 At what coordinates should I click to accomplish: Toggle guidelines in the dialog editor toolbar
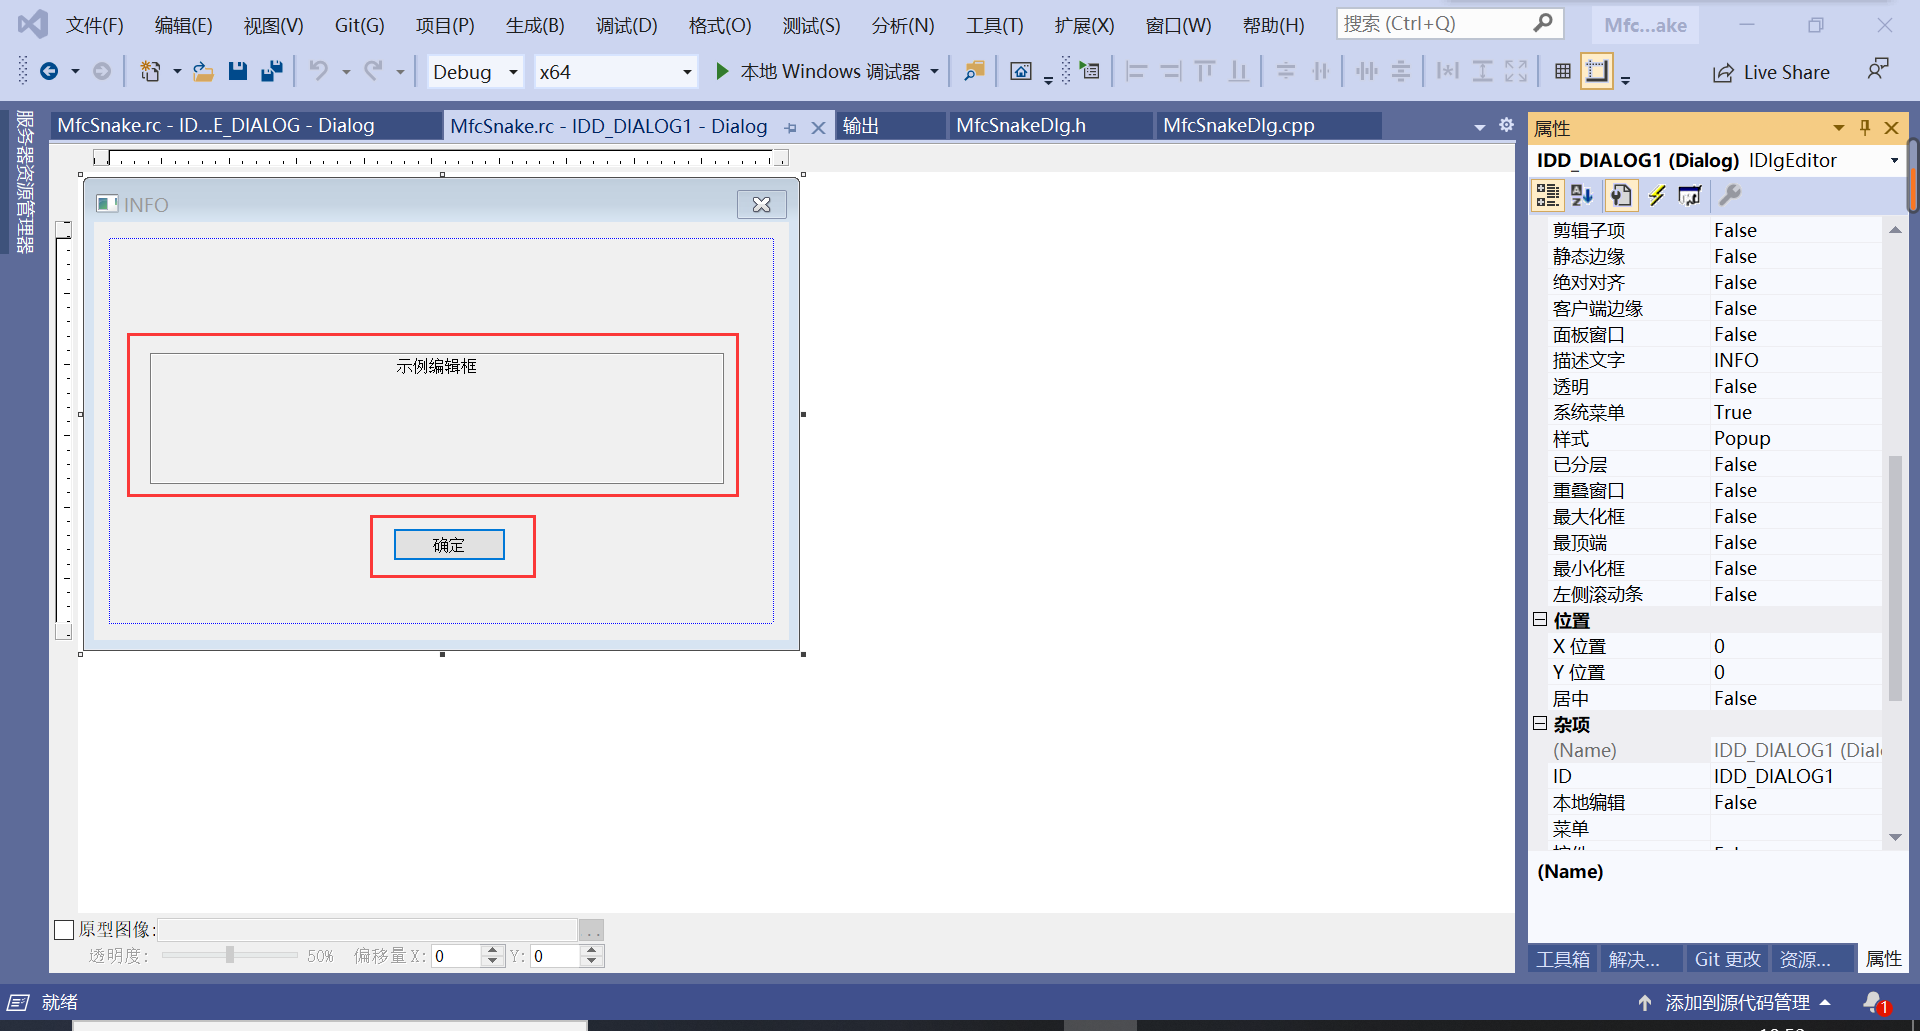point(1597,71)
